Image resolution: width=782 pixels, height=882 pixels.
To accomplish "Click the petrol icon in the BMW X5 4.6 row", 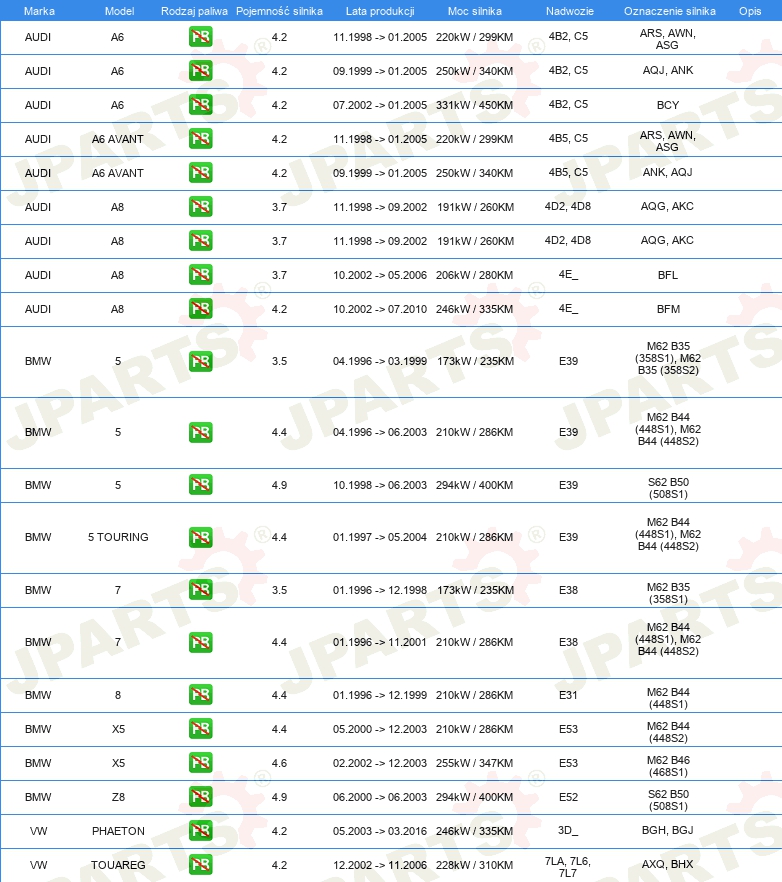I will 200,763.
